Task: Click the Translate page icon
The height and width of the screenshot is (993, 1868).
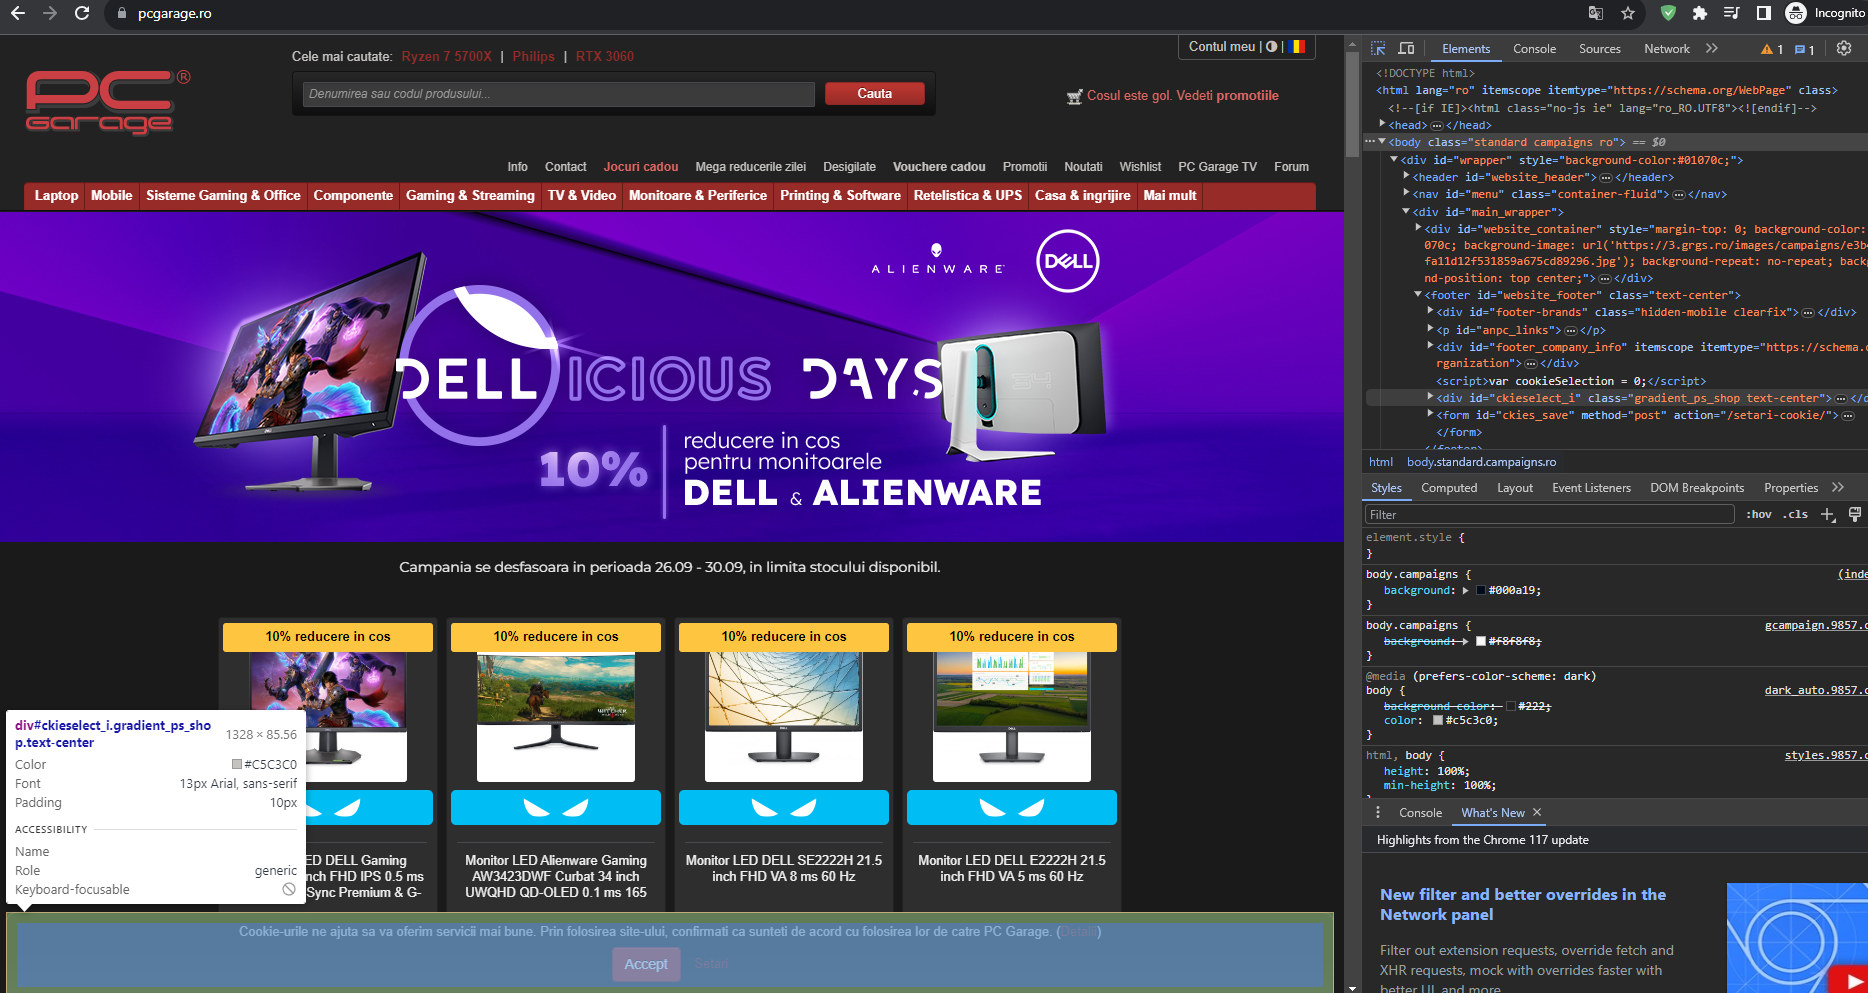Action: click(x=1596, y=13)
